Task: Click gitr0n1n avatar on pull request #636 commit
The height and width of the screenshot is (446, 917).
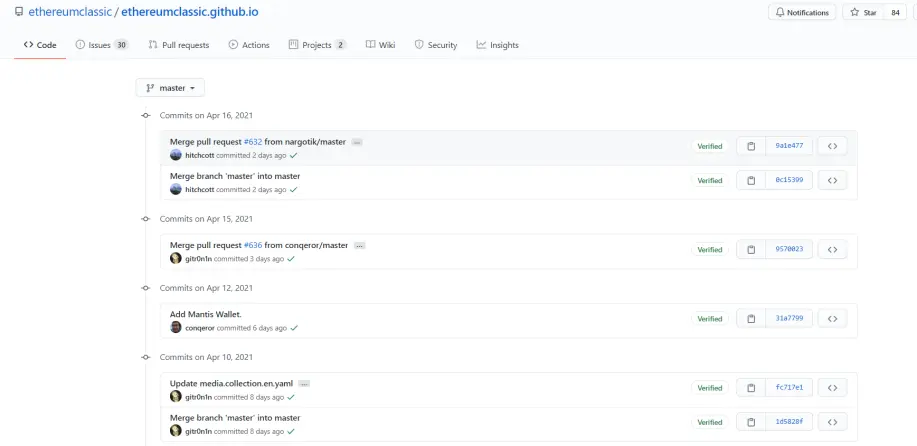Action: tap(176, 258)
